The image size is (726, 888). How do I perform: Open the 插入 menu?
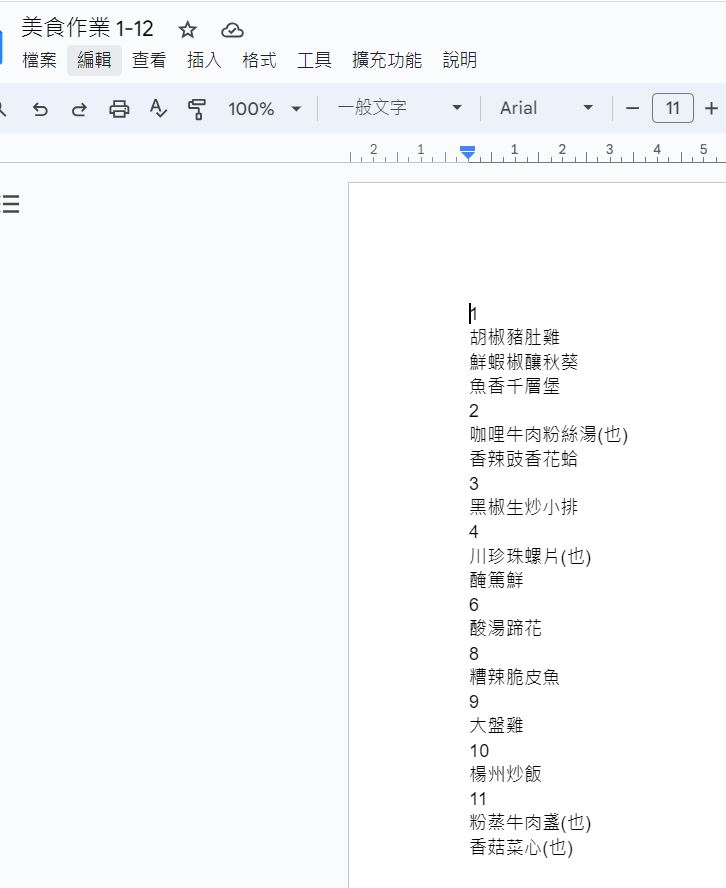(x=204, y=60)
